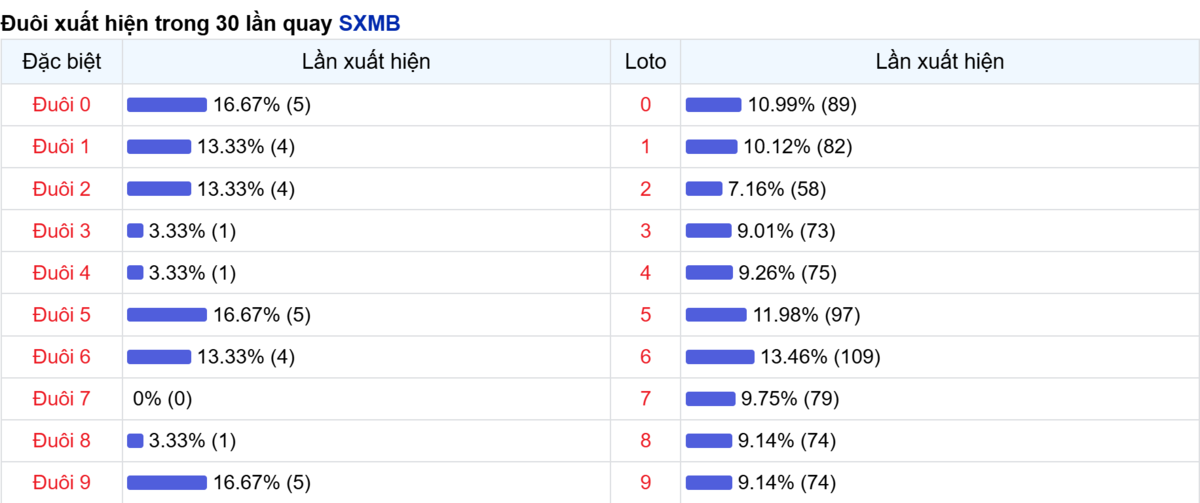The image size is (1200, 503).
Task: Select Loto number 2
Action: pyautogui.click(x=645, y=189)
